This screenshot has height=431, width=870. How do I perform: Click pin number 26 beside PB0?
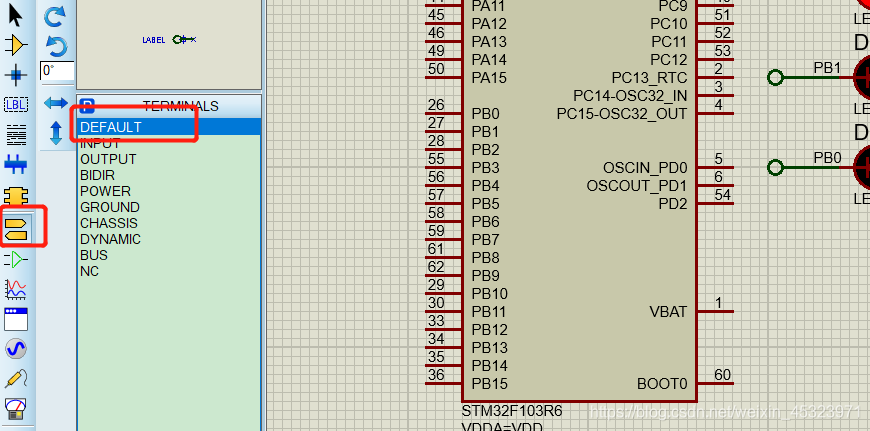pos(436,105)
